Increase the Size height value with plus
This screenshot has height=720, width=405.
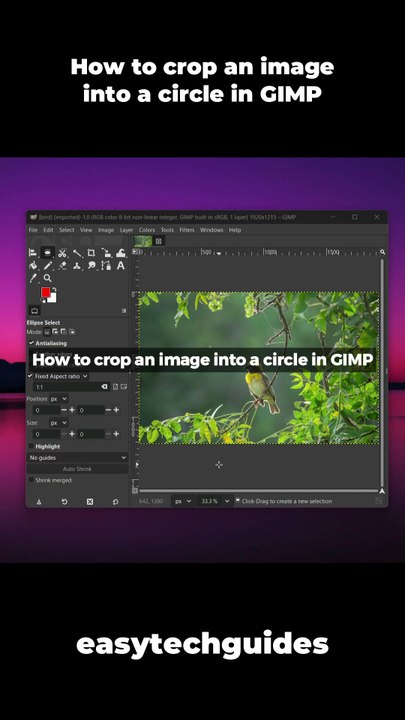point(116,434)
